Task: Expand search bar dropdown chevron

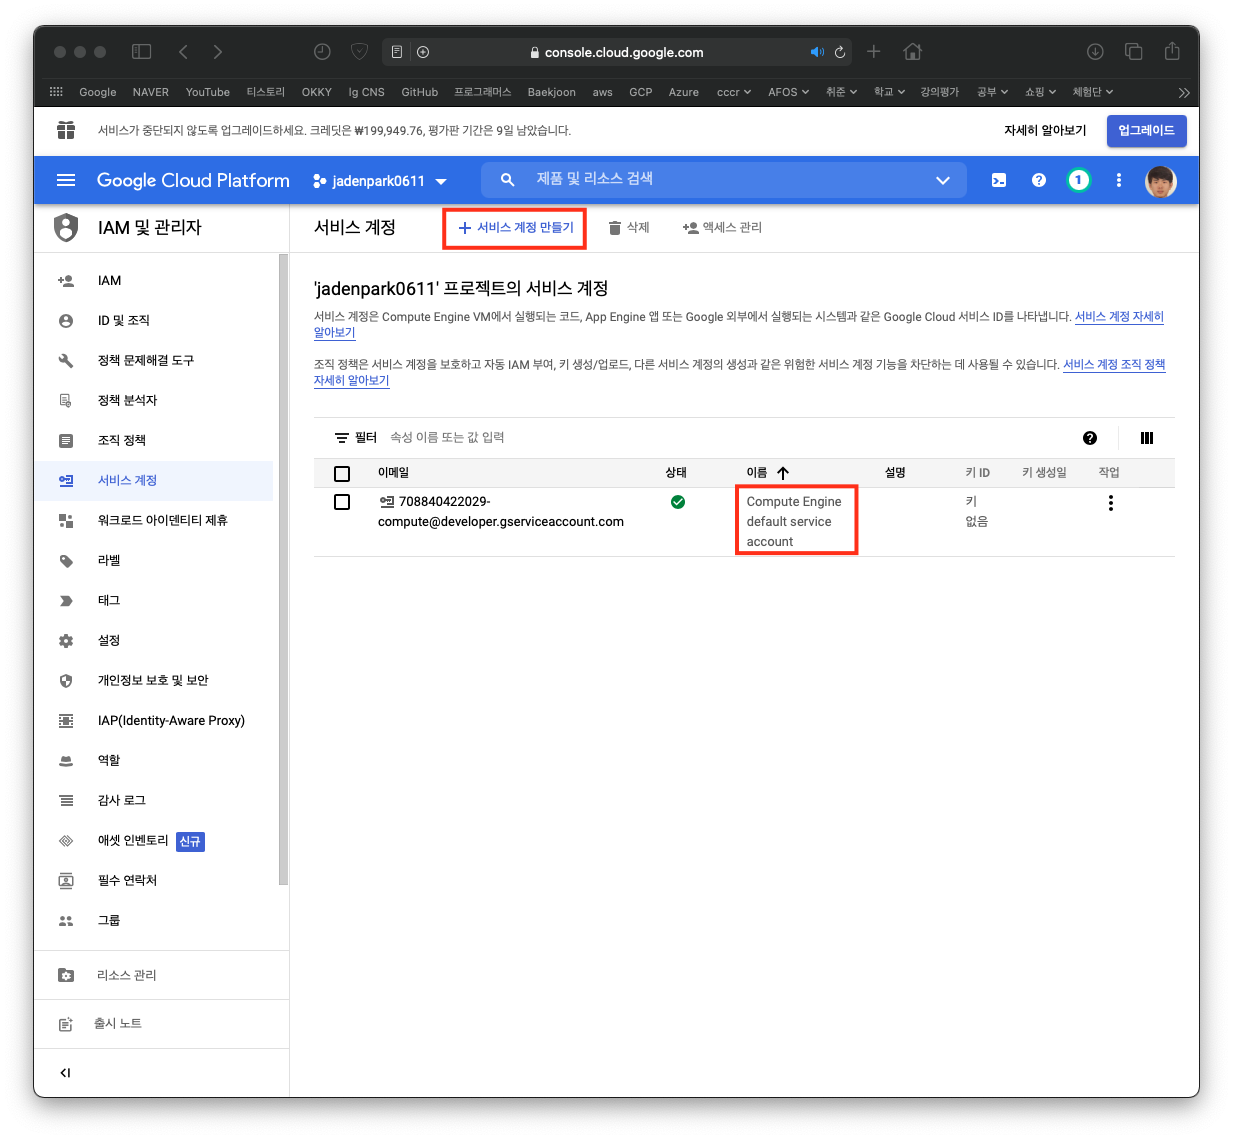Action: (x=942, y=181)
